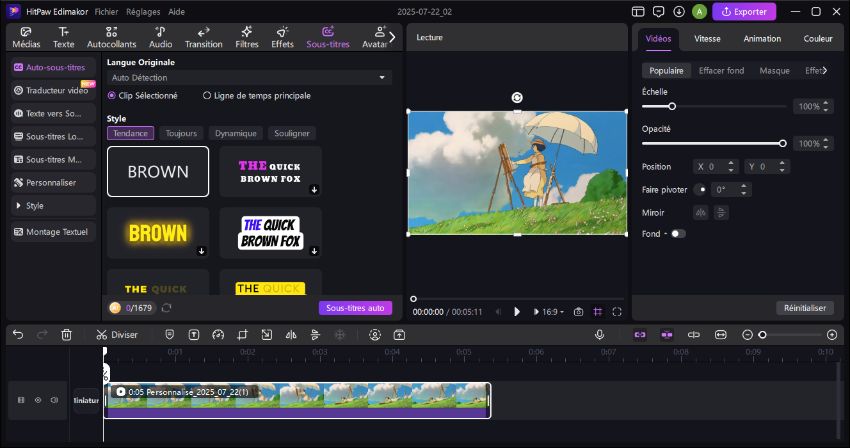Click the Échelle slider handle

pyautogui.click(x=672, y=106)
